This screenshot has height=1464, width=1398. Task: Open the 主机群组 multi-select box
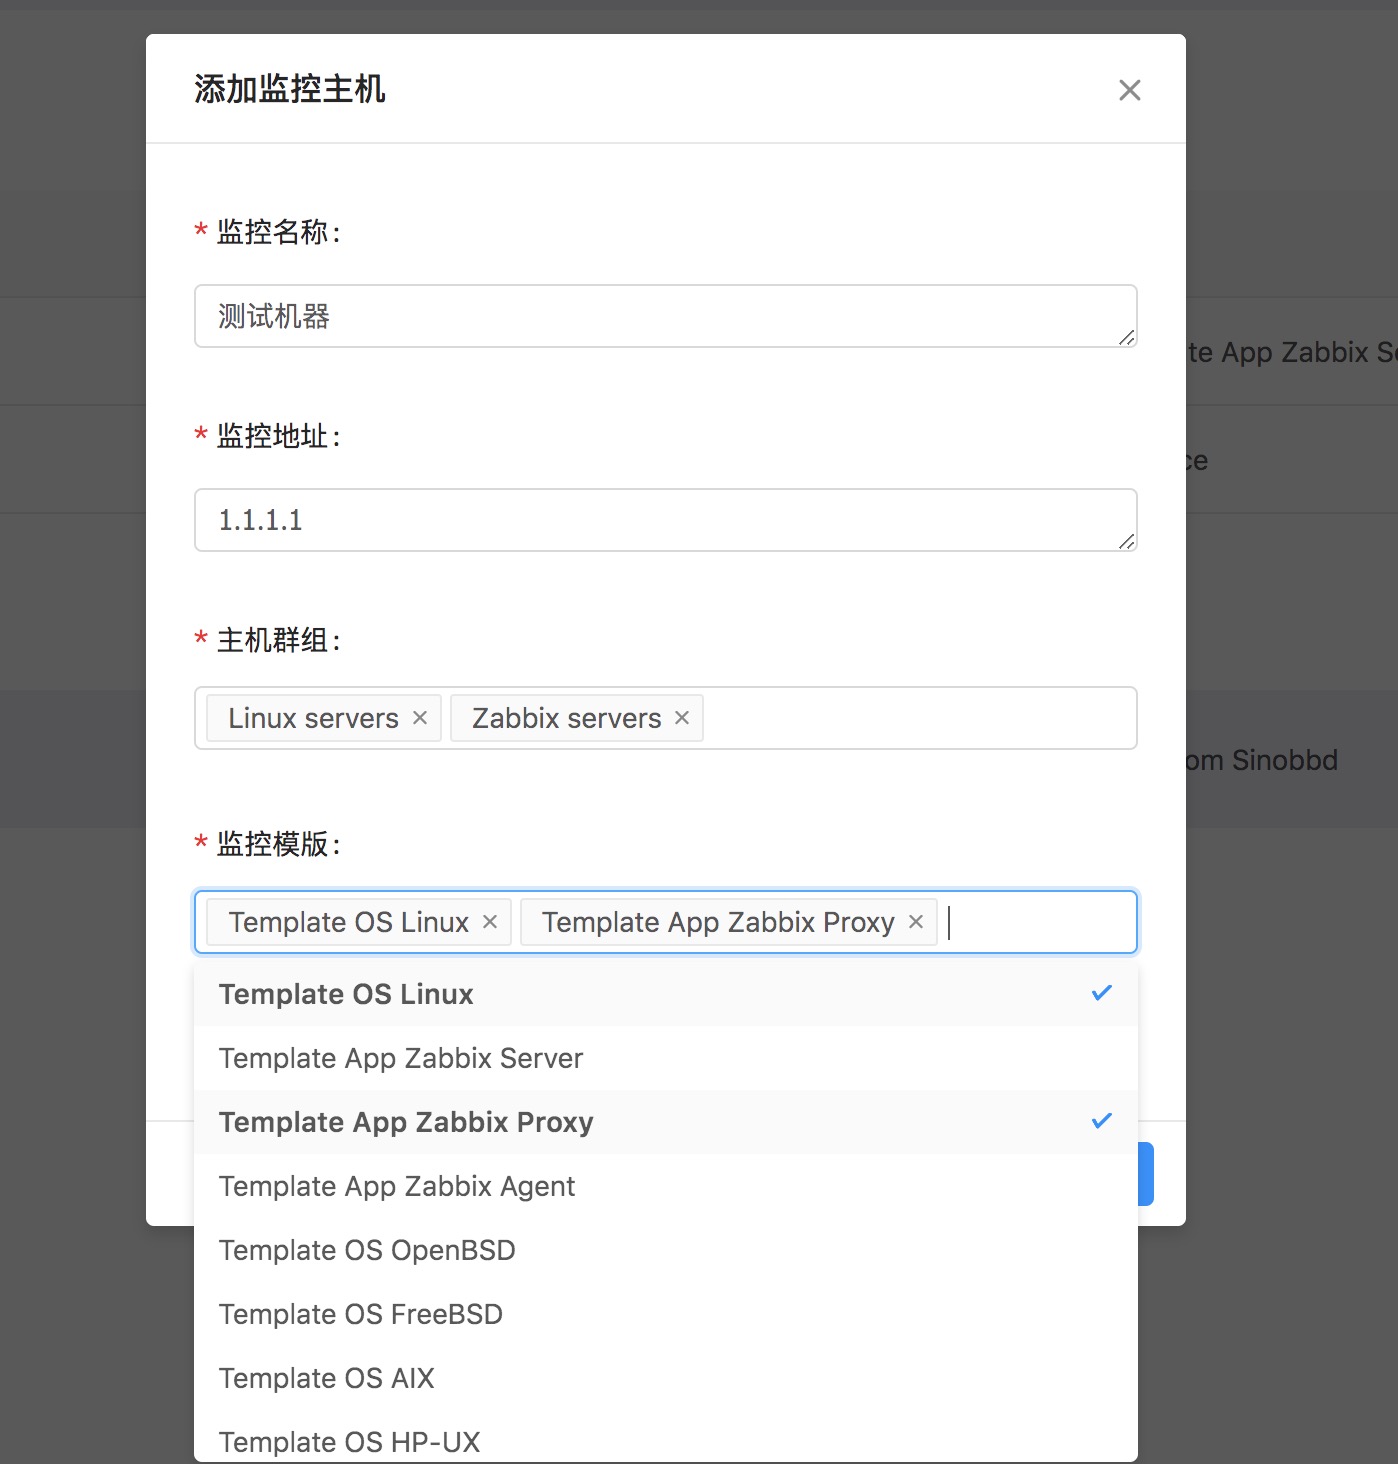[x=666, y=718]
